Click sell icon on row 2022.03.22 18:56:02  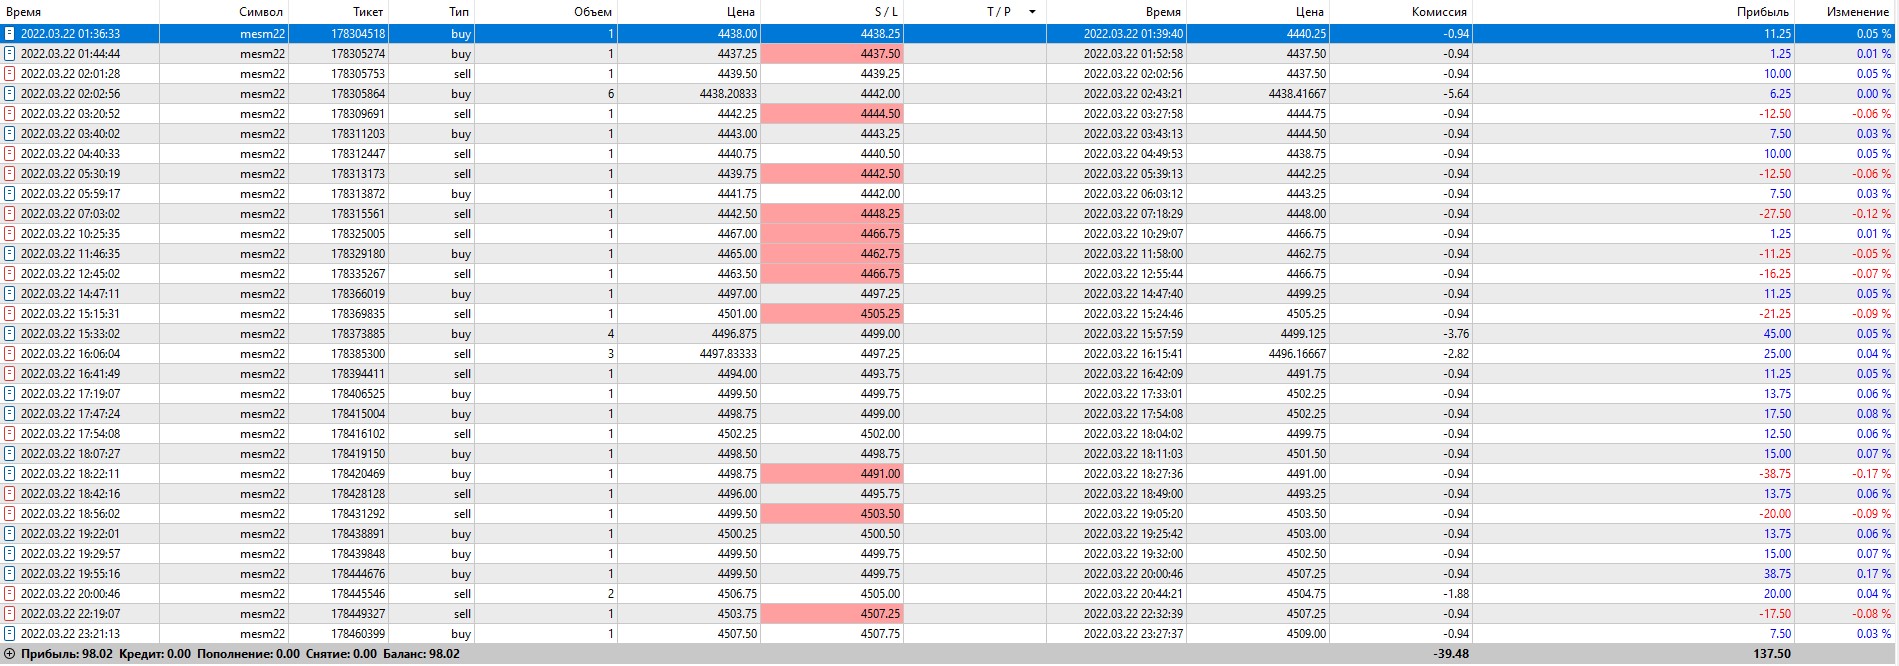click(x=10, y=514)
